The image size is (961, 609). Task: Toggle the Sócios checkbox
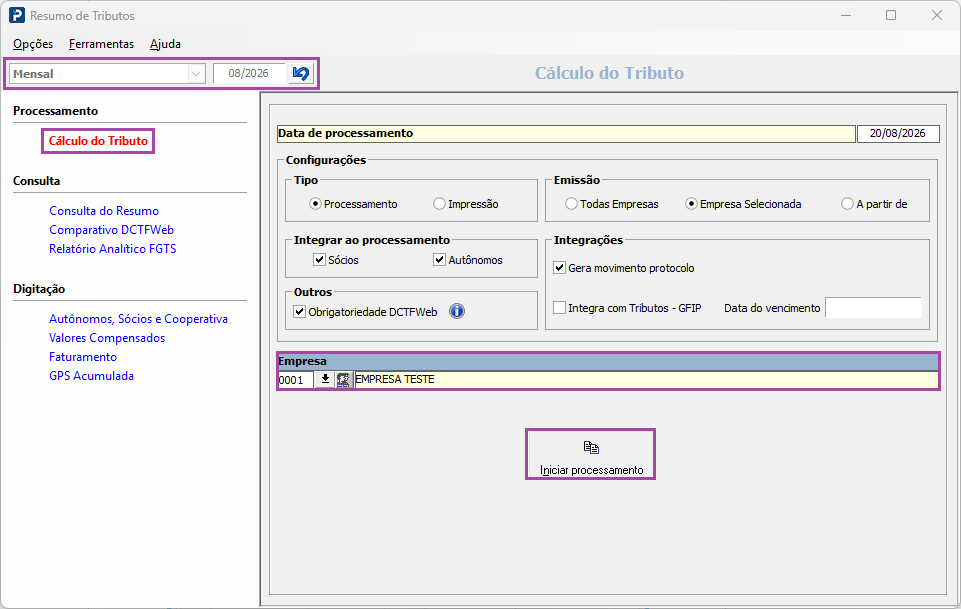(319, 259)
